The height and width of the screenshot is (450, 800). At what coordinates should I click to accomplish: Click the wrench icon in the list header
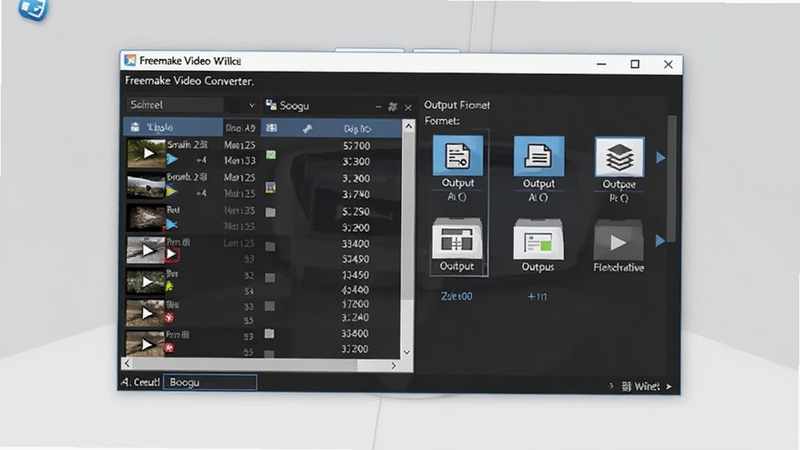307,129
